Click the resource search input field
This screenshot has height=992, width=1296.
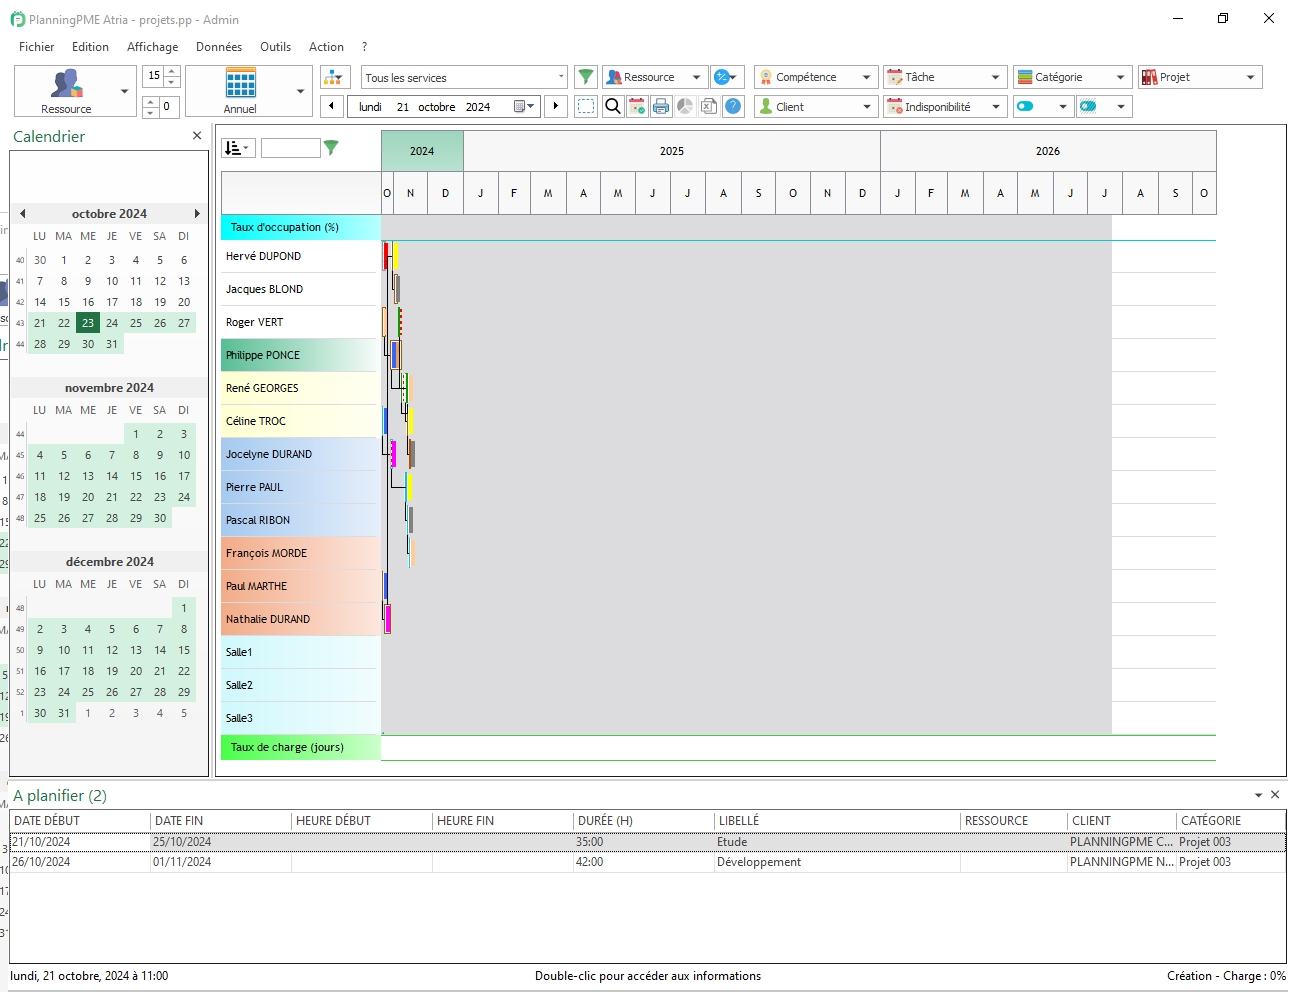[x=290, y=148]
